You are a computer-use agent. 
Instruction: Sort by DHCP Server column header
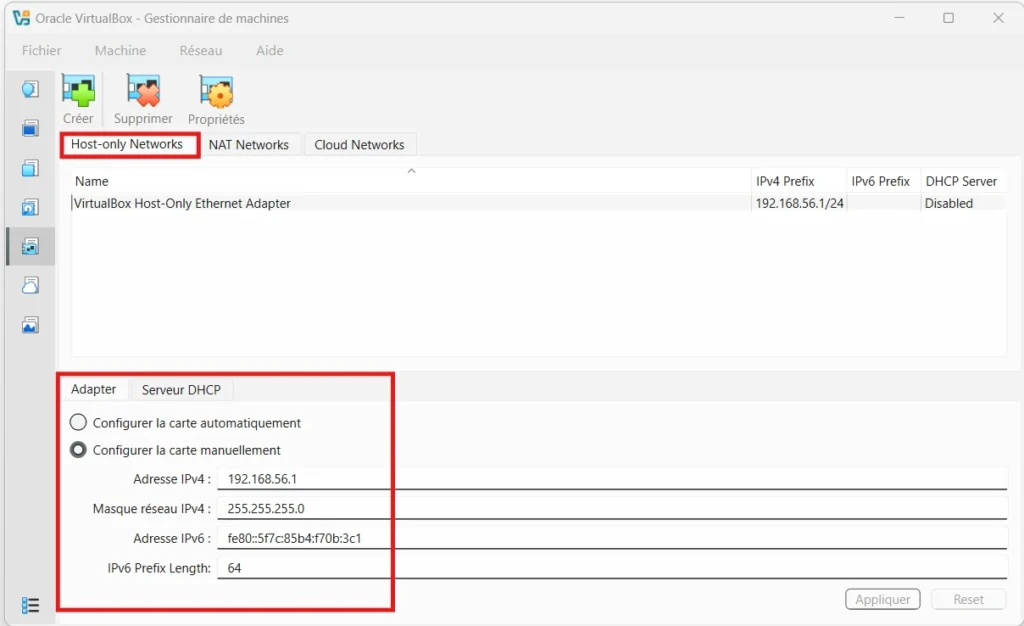coord(963,181)
